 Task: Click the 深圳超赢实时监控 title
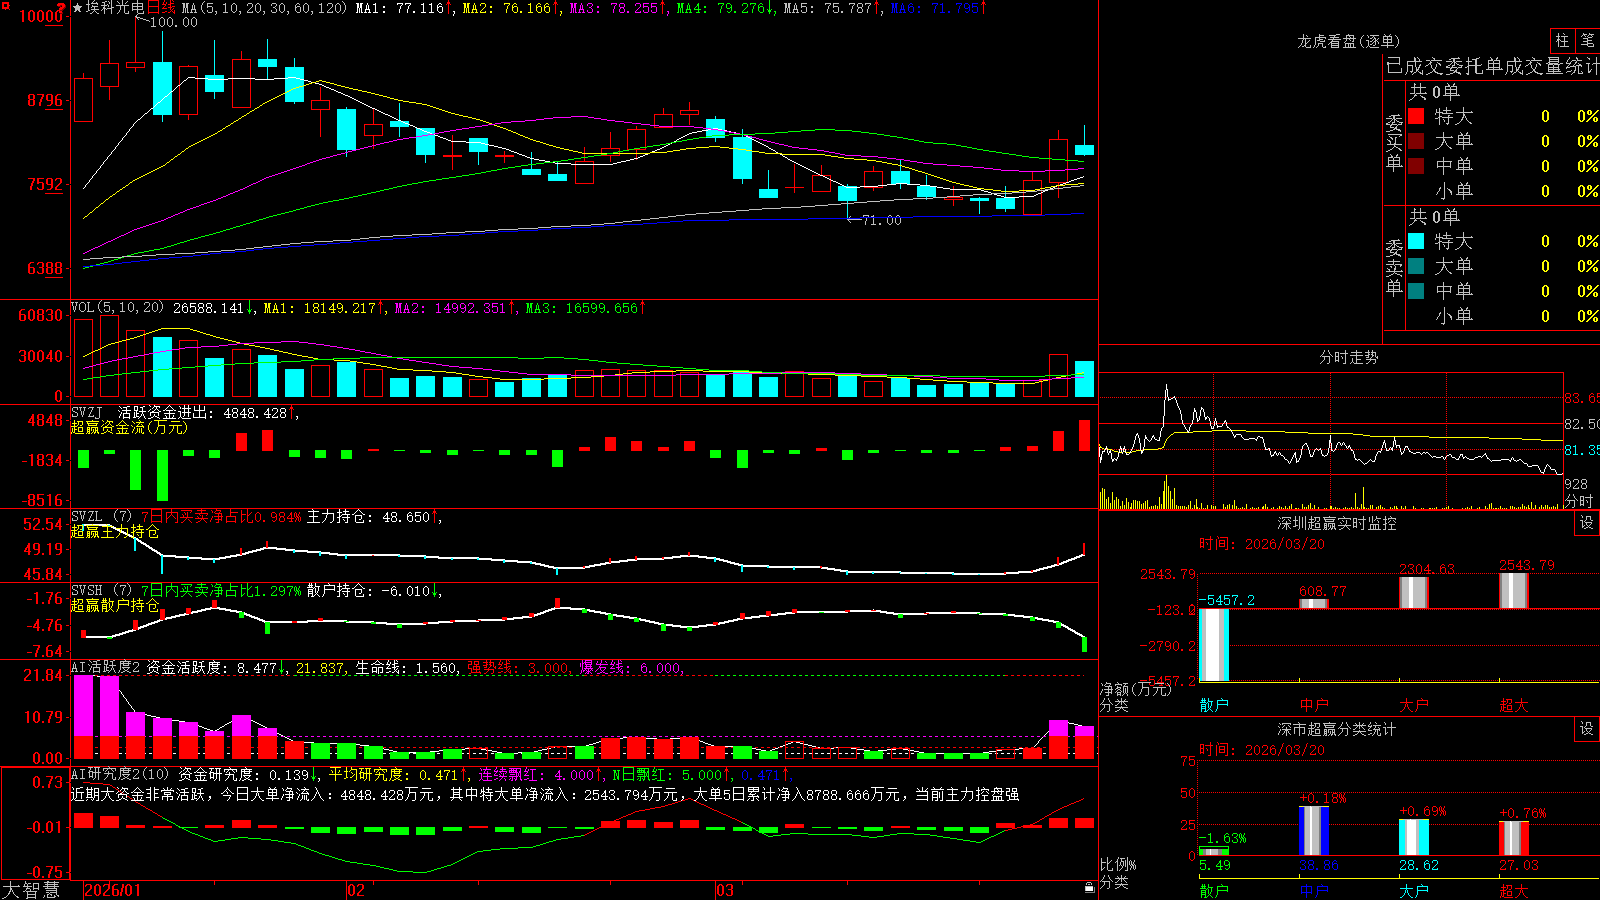[x=1336, y=523]
